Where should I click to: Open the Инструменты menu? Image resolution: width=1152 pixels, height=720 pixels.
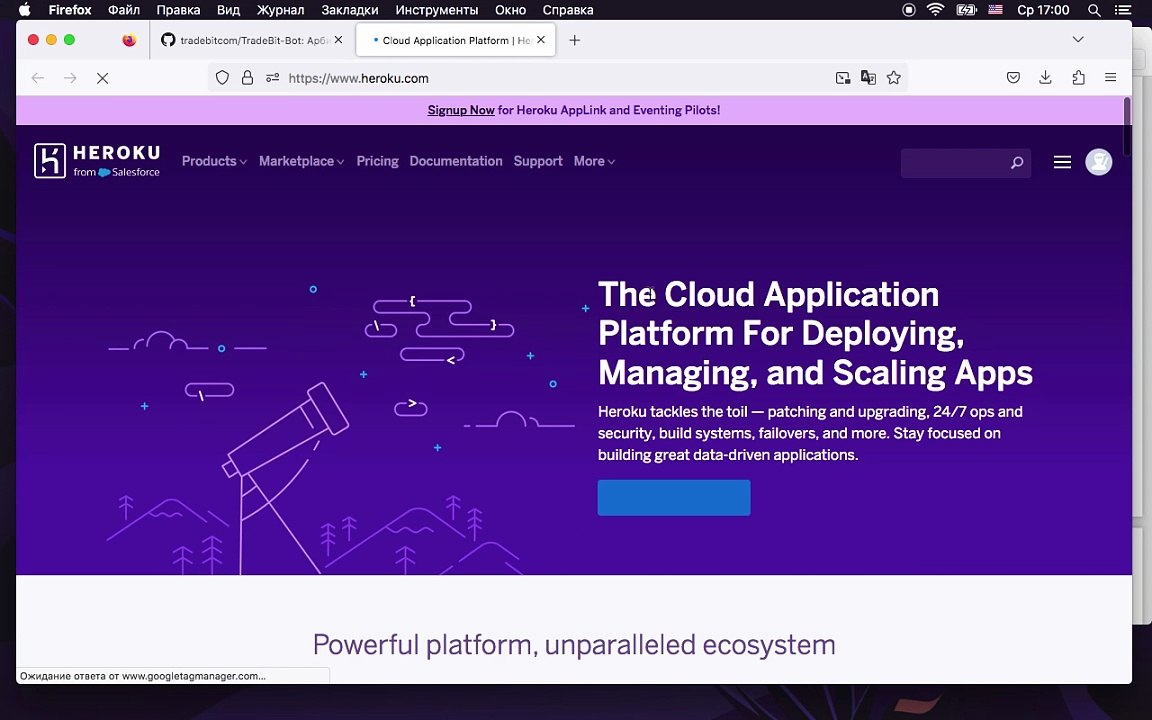[436, 10]
